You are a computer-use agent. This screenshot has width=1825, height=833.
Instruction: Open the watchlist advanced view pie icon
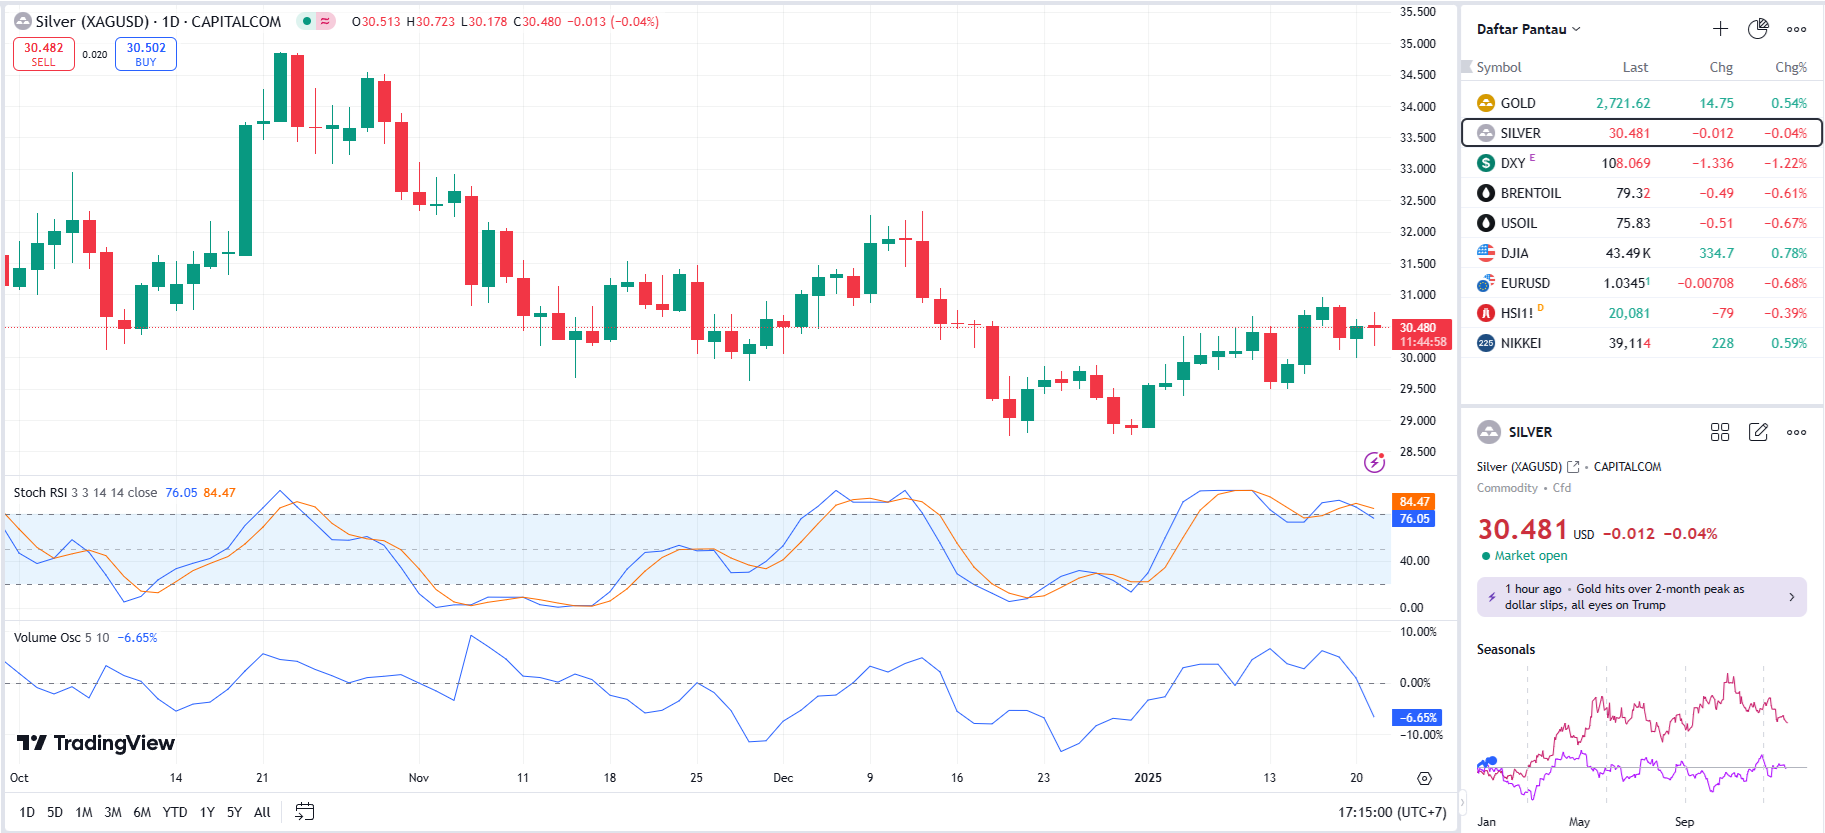click(x=1757, y=29)
